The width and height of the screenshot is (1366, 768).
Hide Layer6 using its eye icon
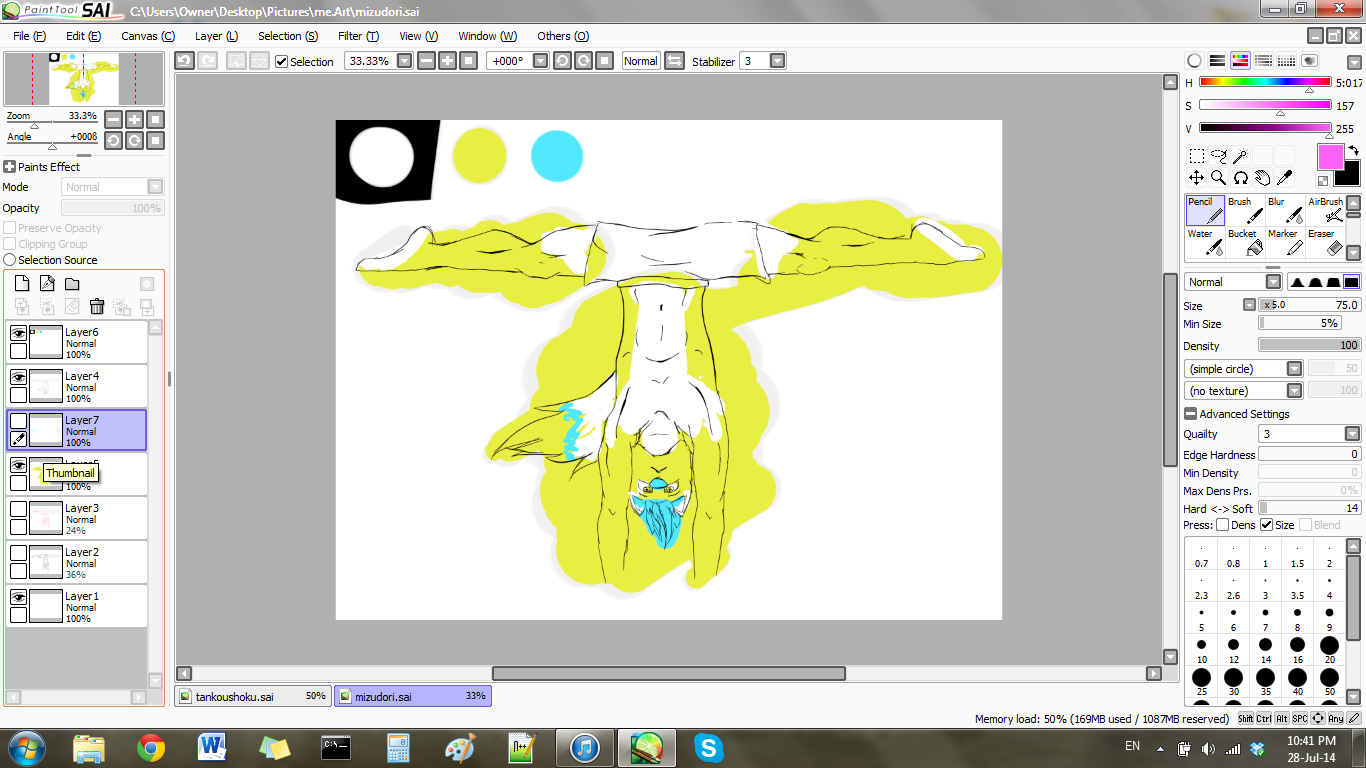tap(18, 333)
